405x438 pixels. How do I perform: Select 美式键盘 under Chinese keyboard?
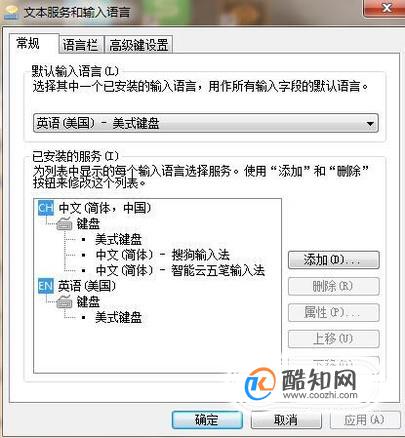click(x=118, y=239)
